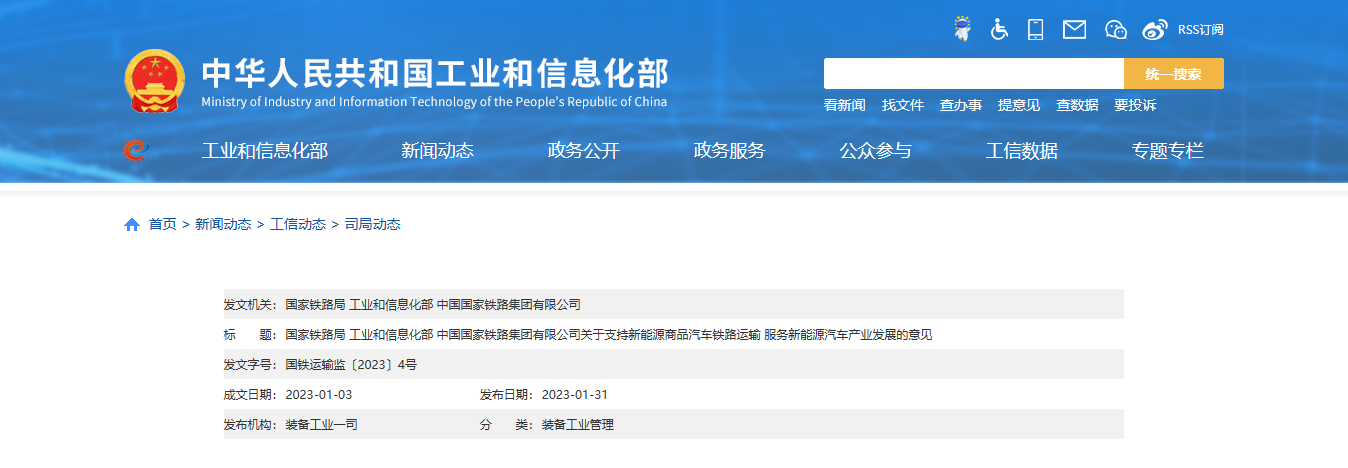Click the mobile phone version icon
The width and height of the screenshot is (1348, 468).
click(x=1035, y=29)
